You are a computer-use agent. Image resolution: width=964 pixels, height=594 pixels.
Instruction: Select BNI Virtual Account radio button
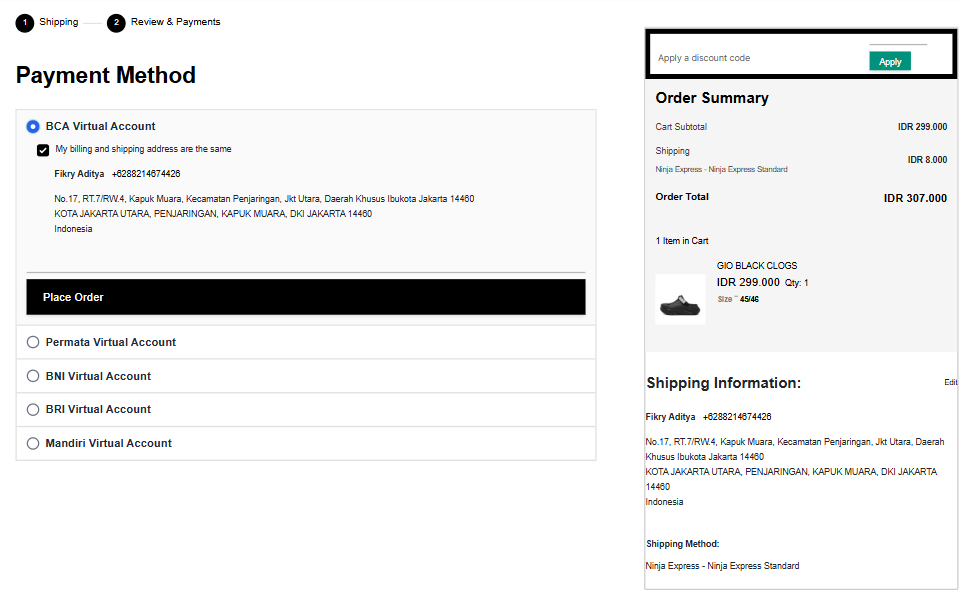(33, 376)
